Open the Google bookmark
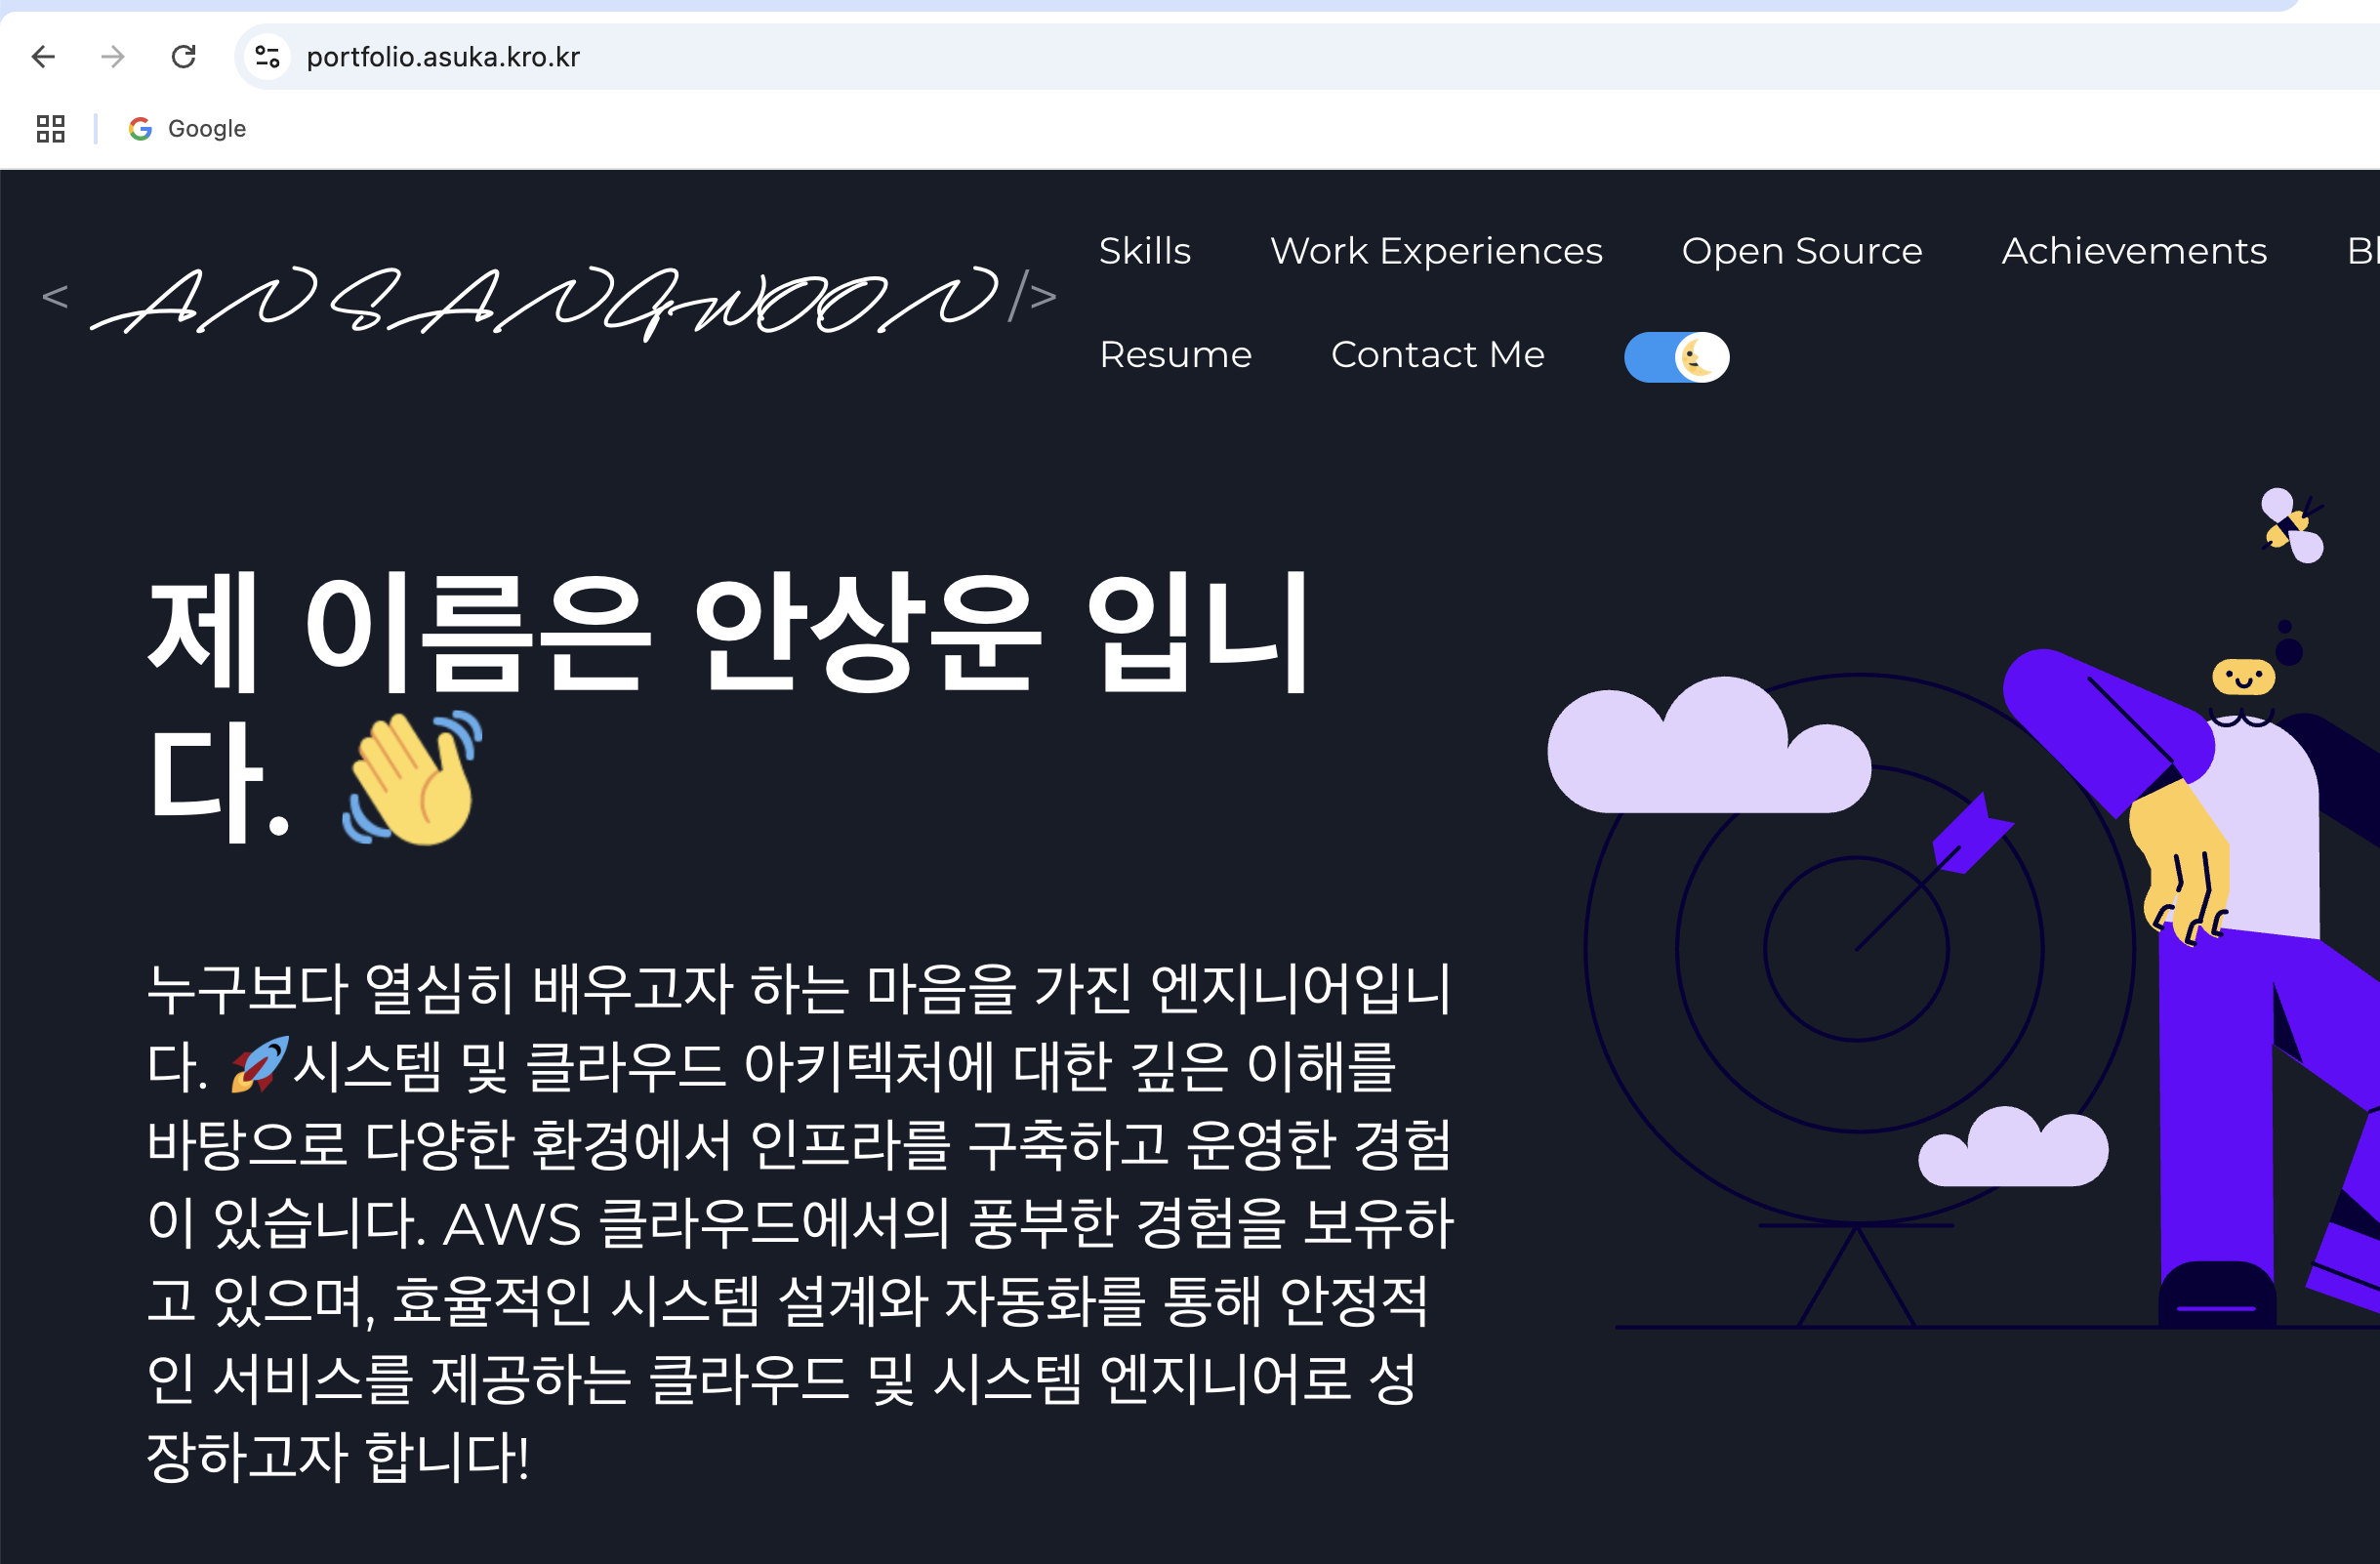The height and width of the screenshot is (1564, 2380). tap(187, 129)
